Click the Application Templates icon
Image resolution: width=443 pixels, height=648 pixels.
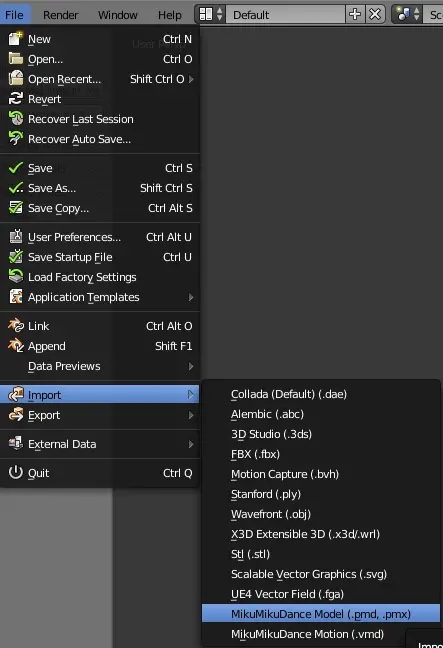point(16,297)
